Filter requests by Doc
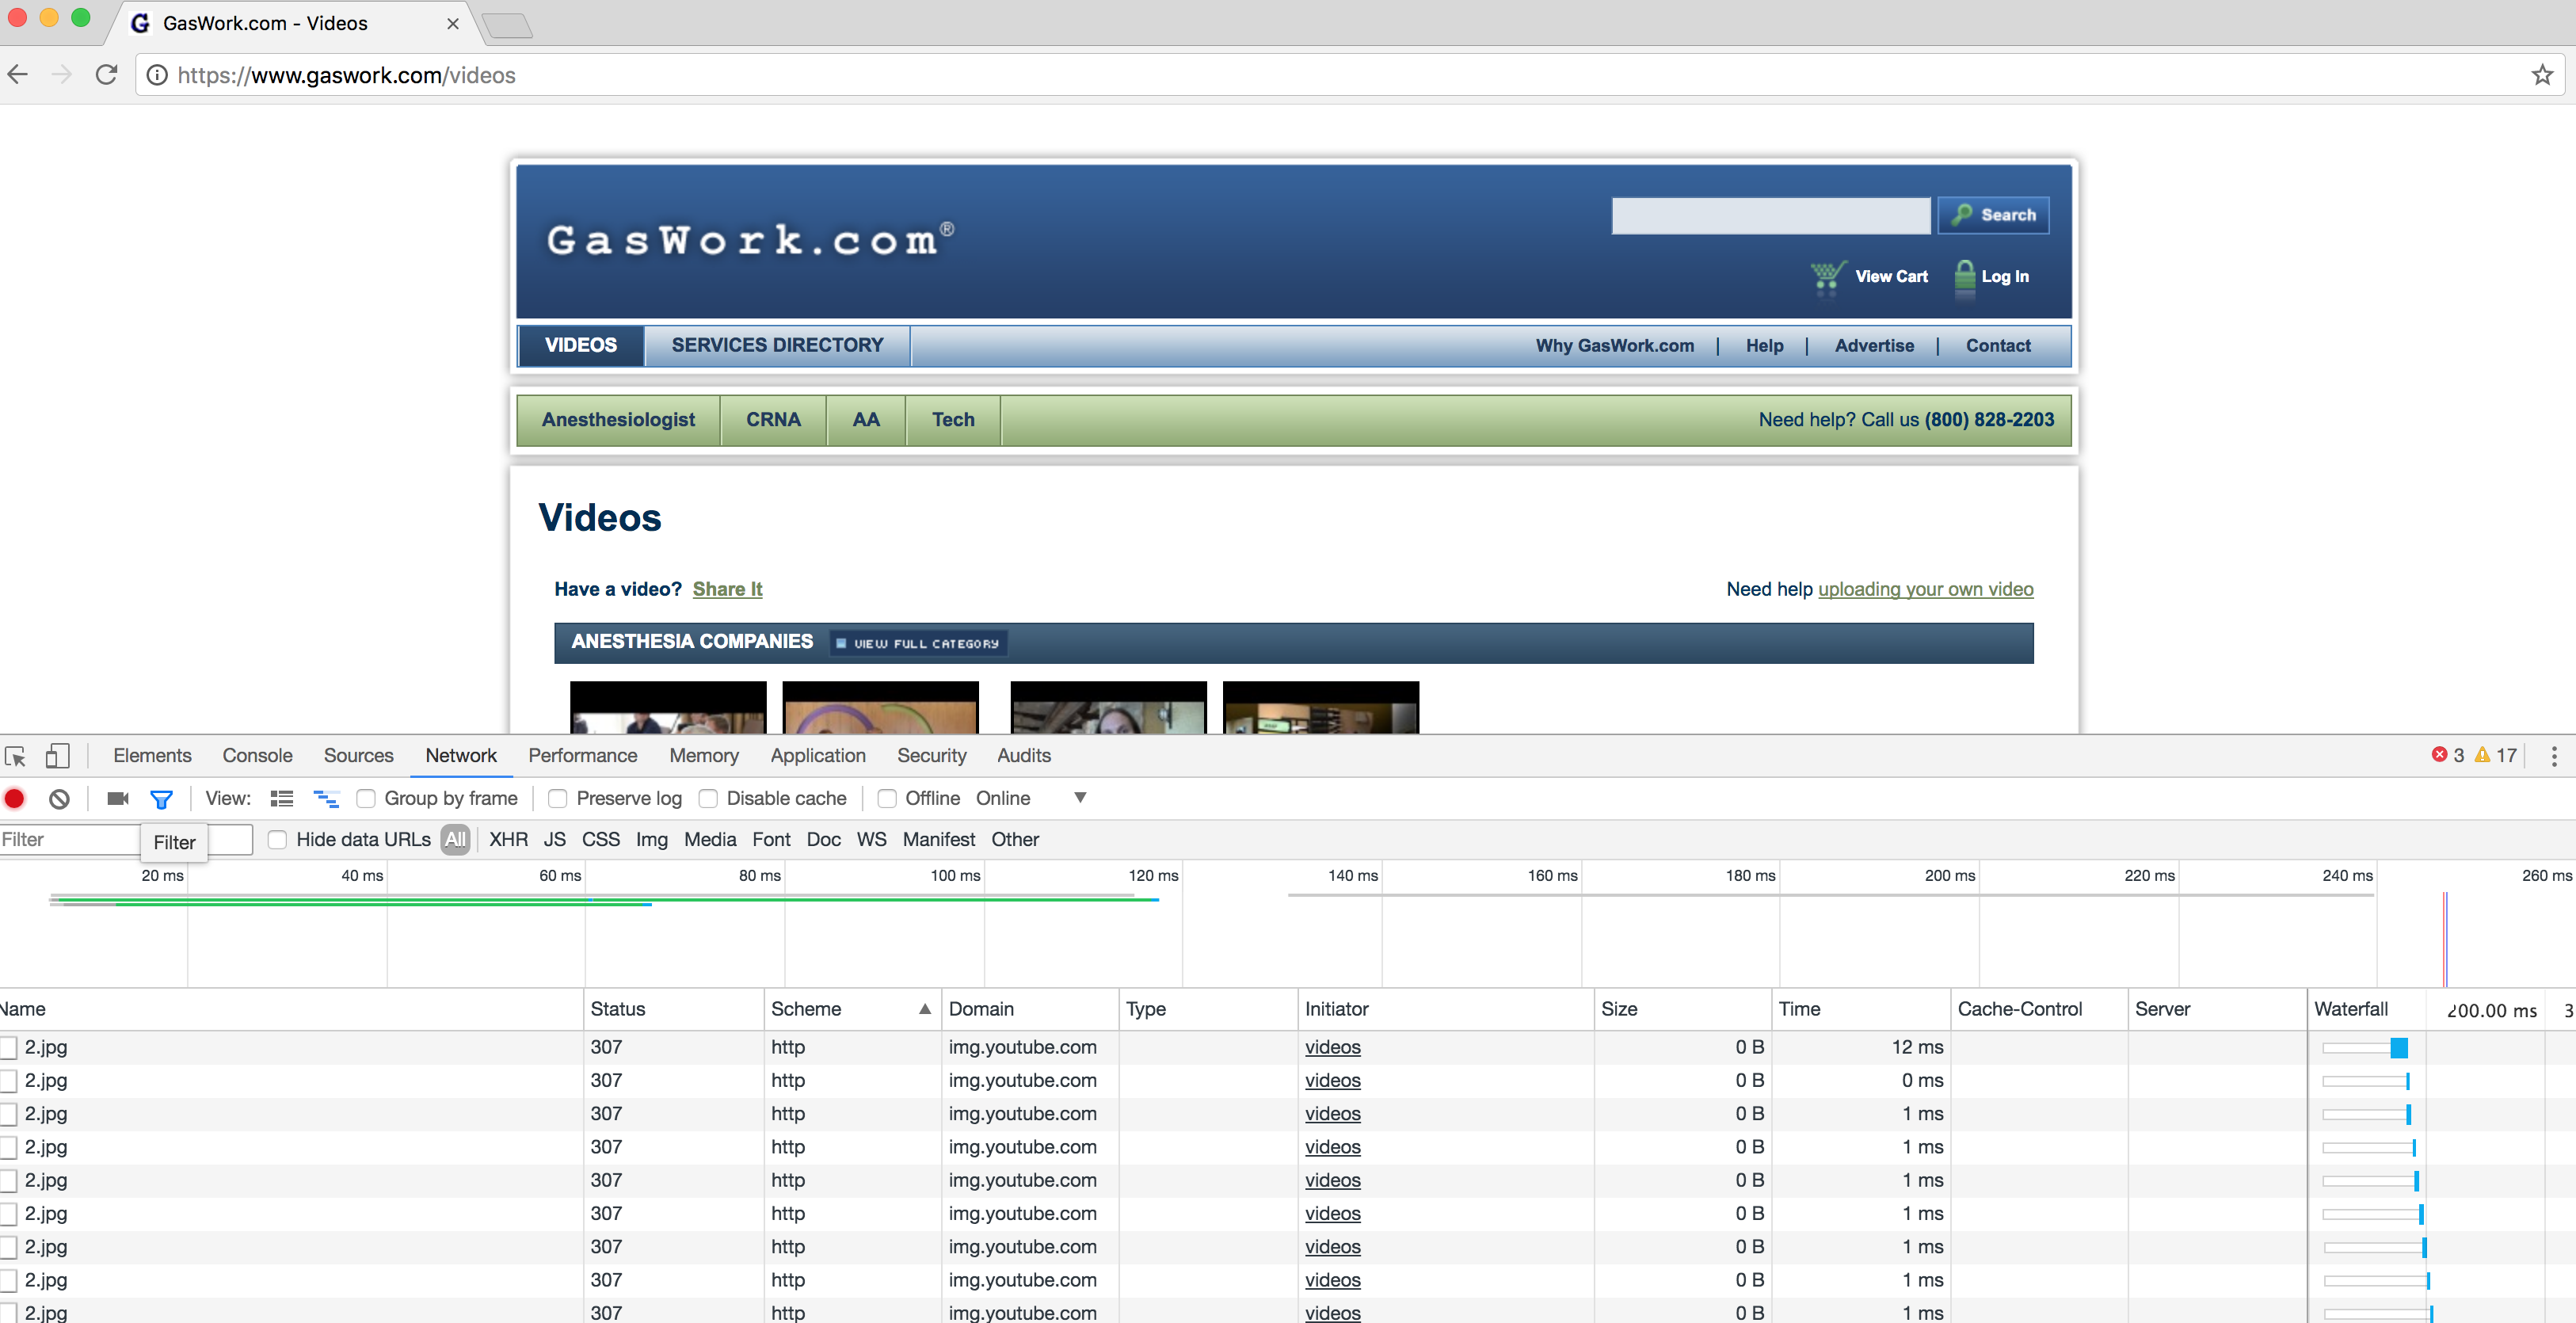The image size is (2576, 1323). [824, 840]
